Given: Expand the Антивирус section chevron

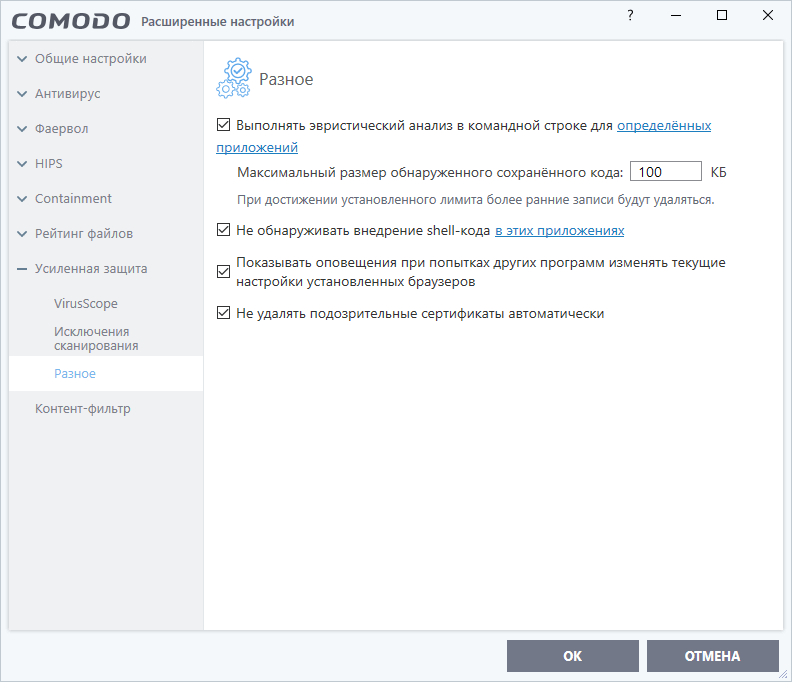Looking at the screenshot, I should [x=23, y=94].
